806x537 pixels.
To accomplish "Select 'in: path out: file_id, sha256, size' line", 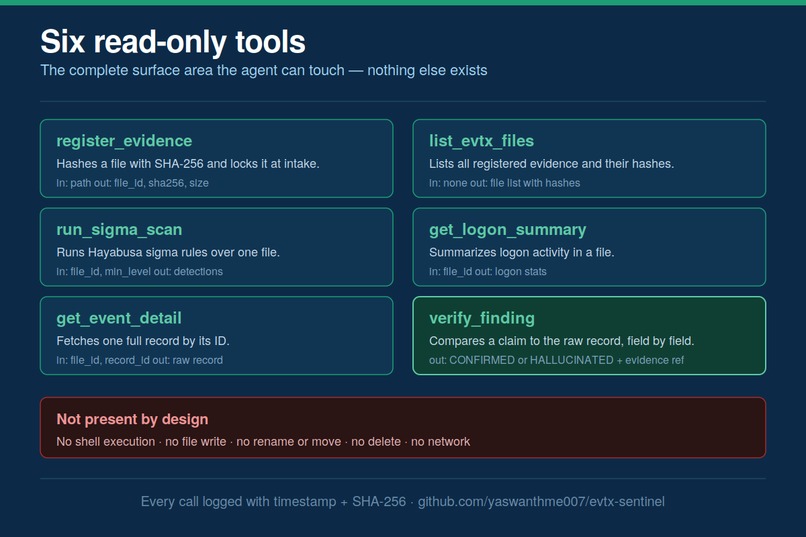I will point(133,183).
